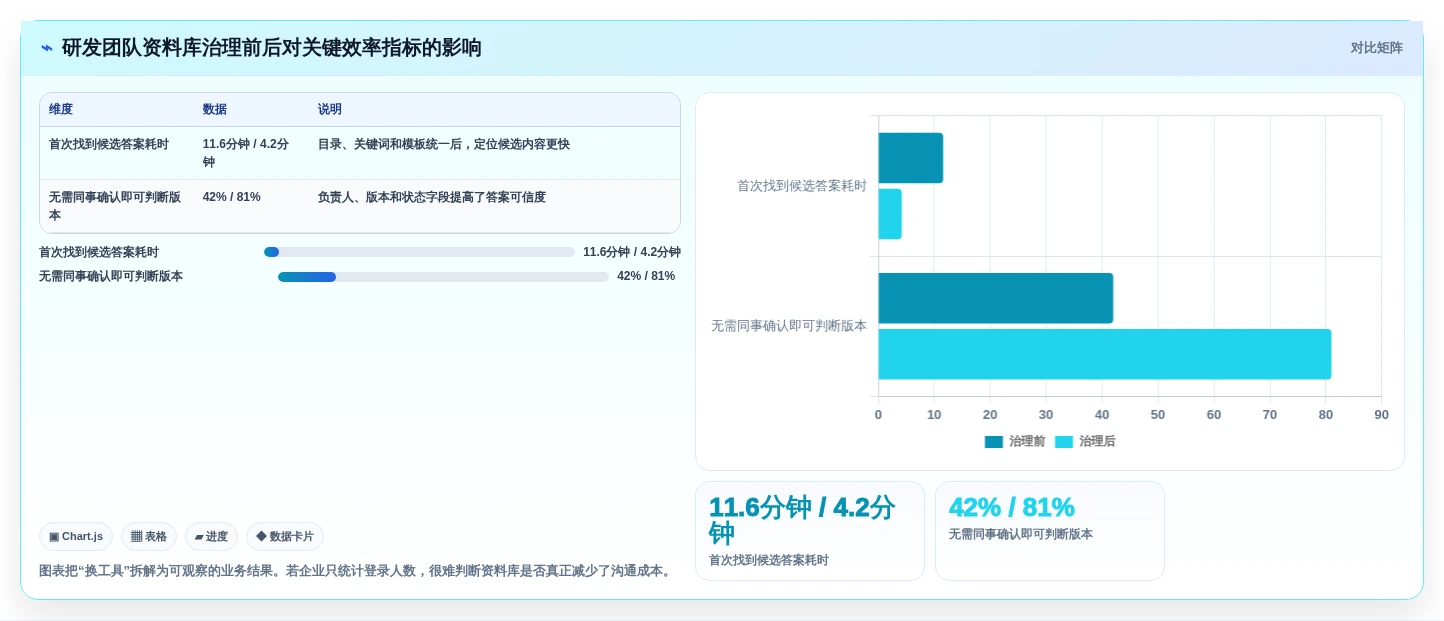Toggle the 治理前 legend swatch
This screenshot has width=1444, height=621.
993,441
